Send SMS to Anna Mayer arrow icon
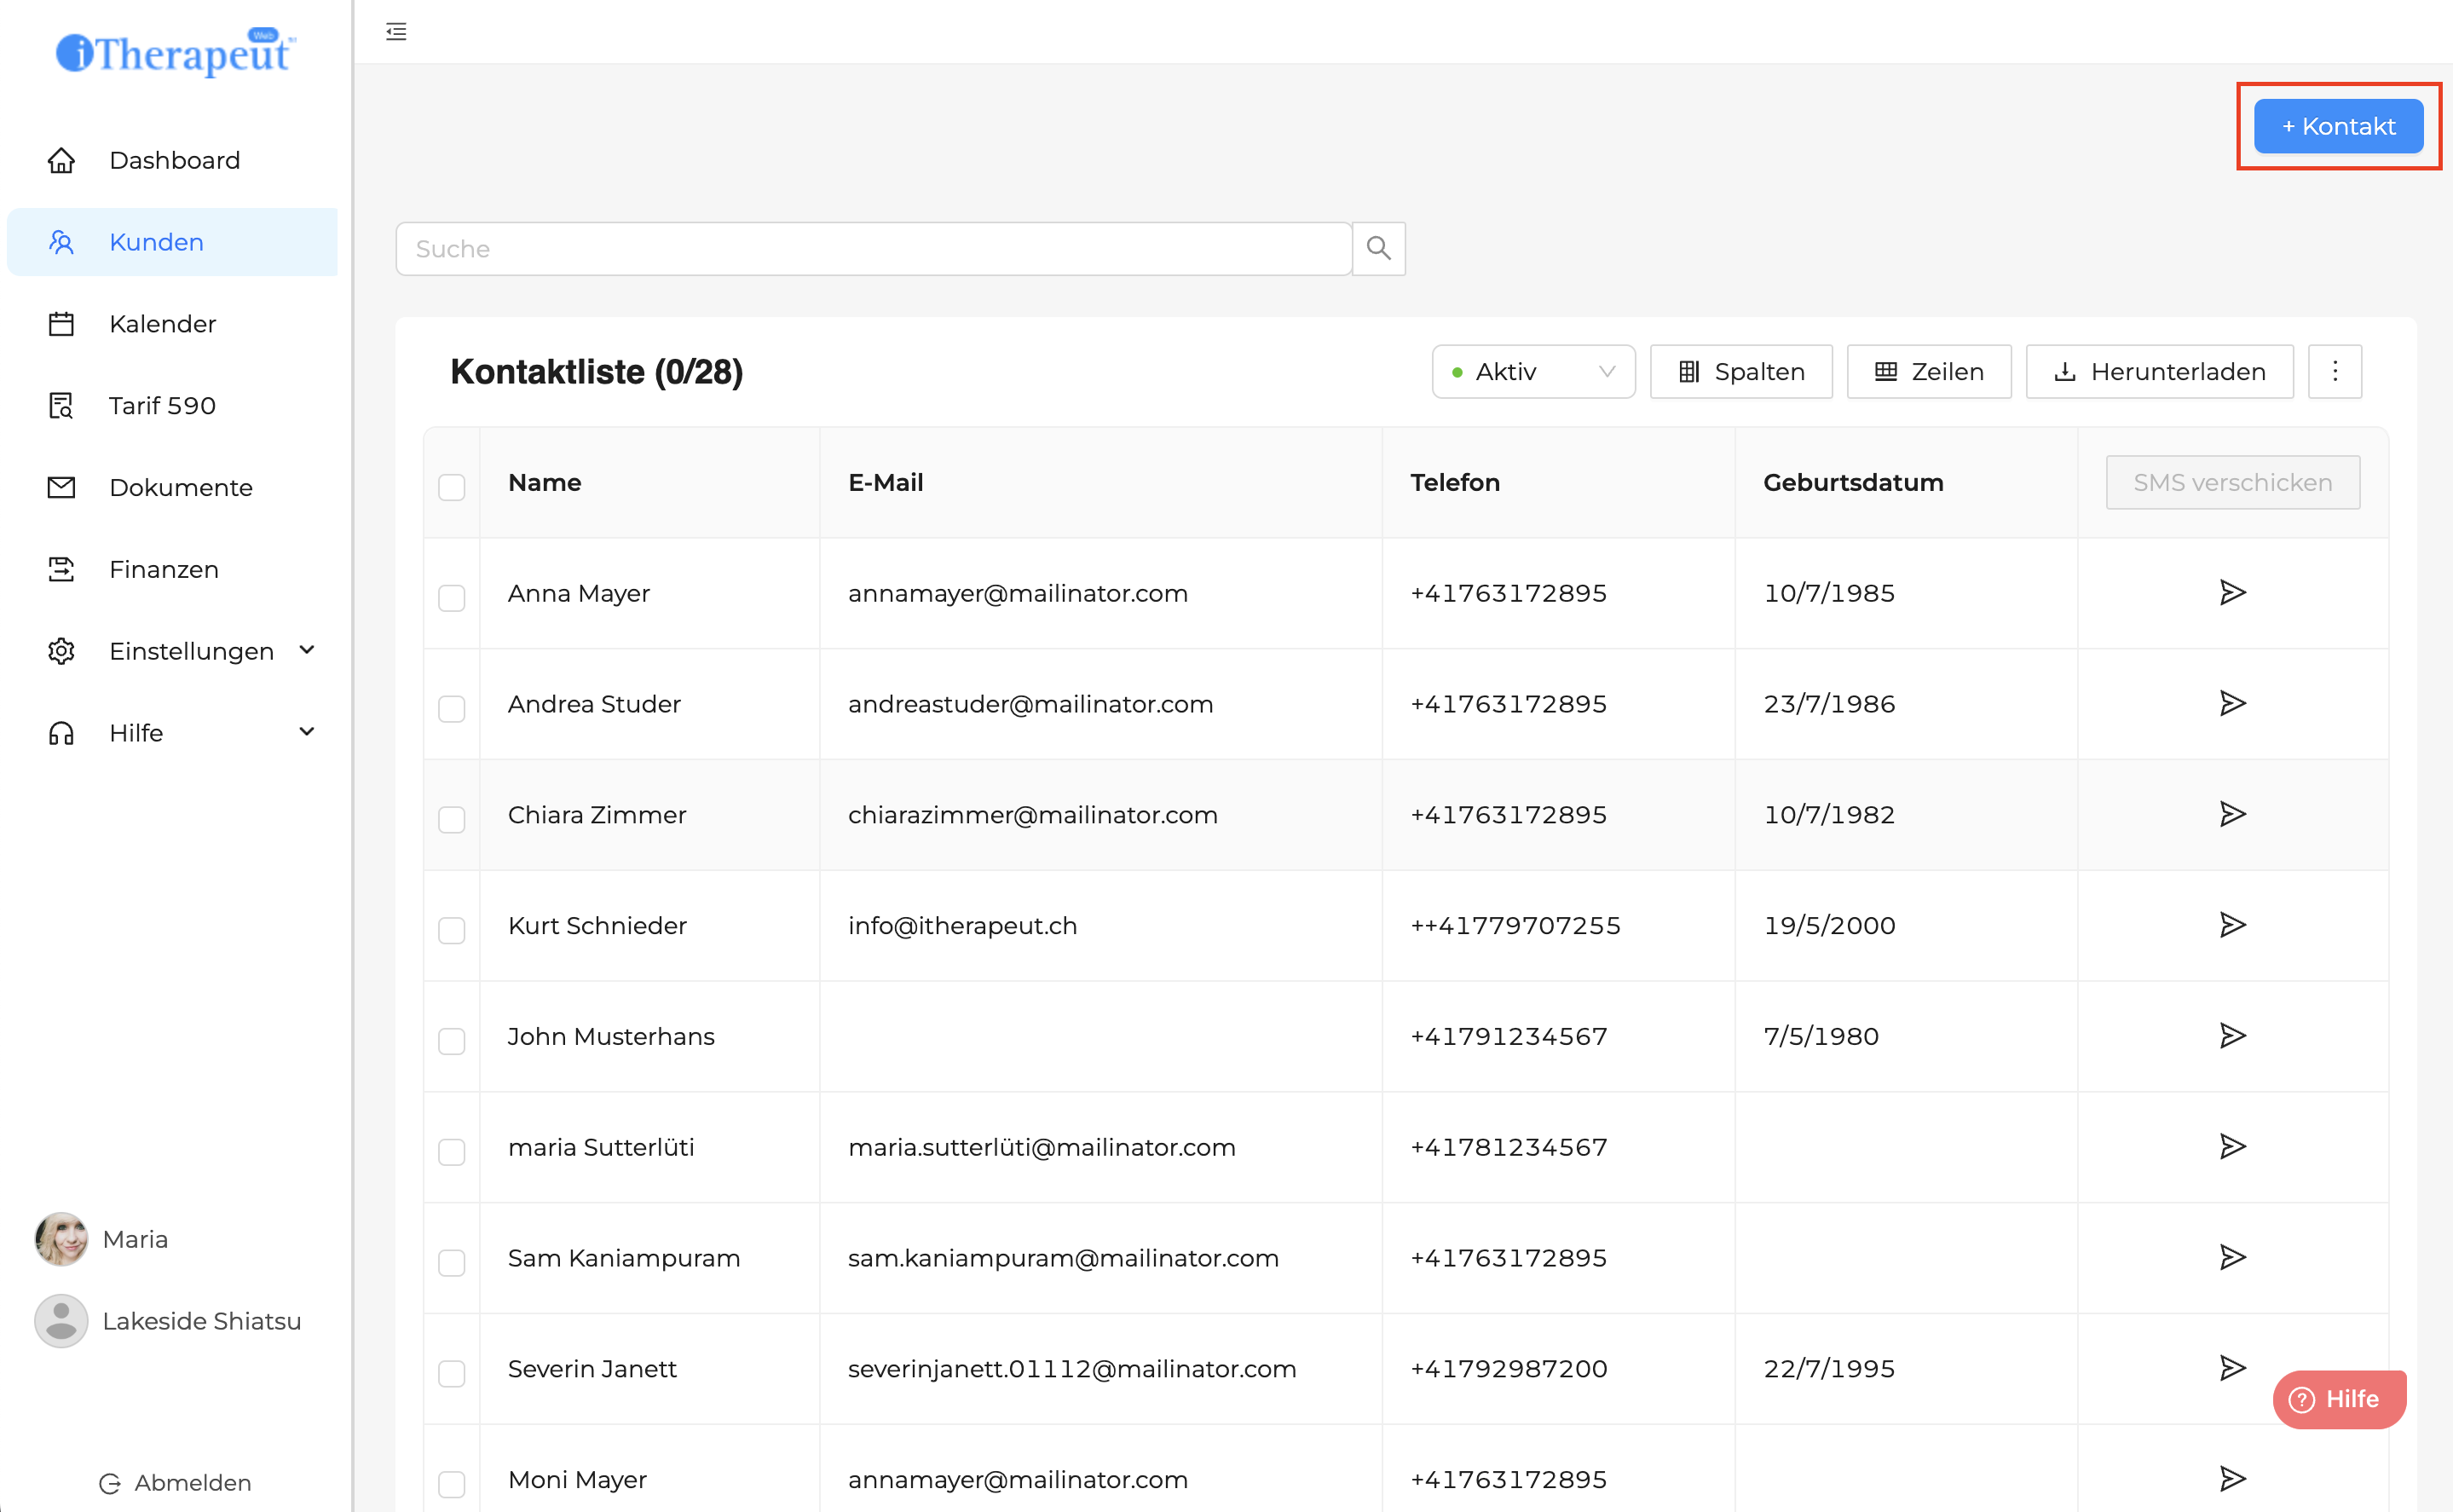The image size is (2453, 1512). point(2232,593)
